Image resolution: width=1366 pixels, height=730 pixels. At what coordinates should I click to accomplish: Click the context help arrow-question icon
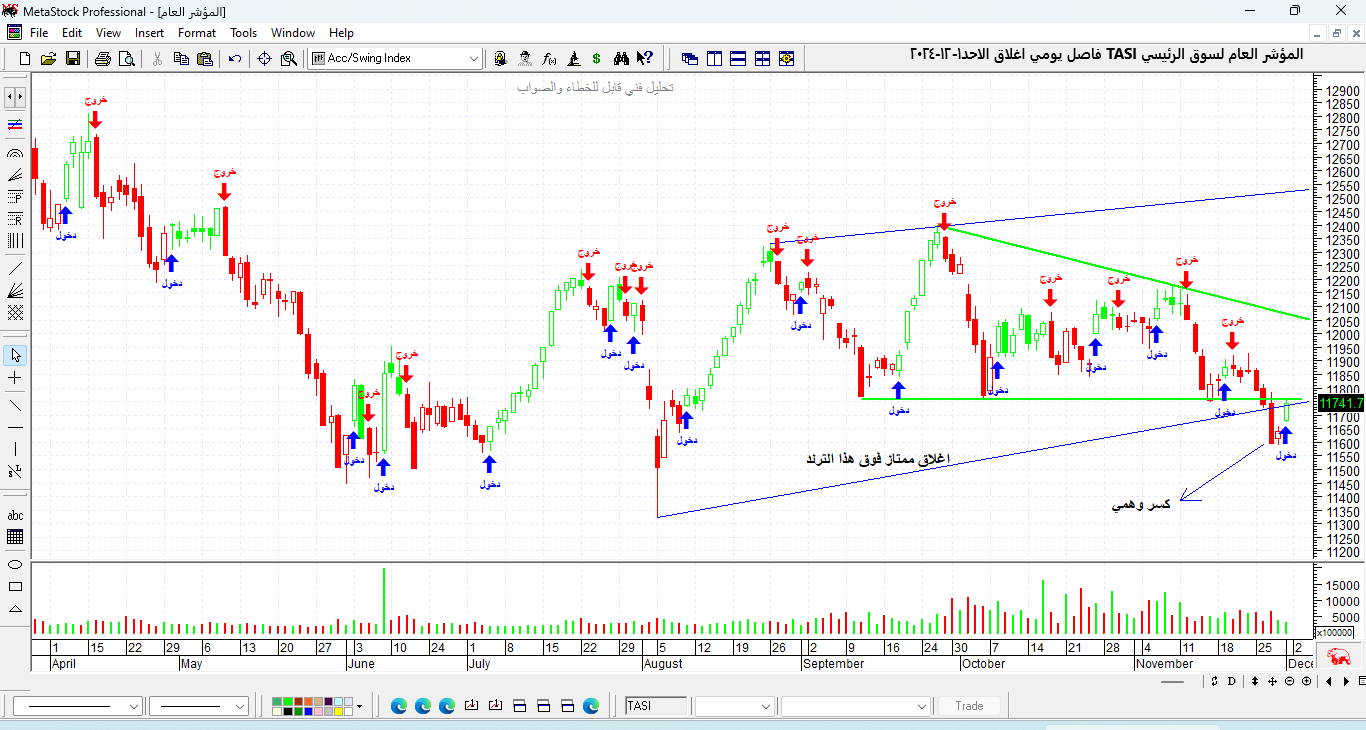pos(645,58)
